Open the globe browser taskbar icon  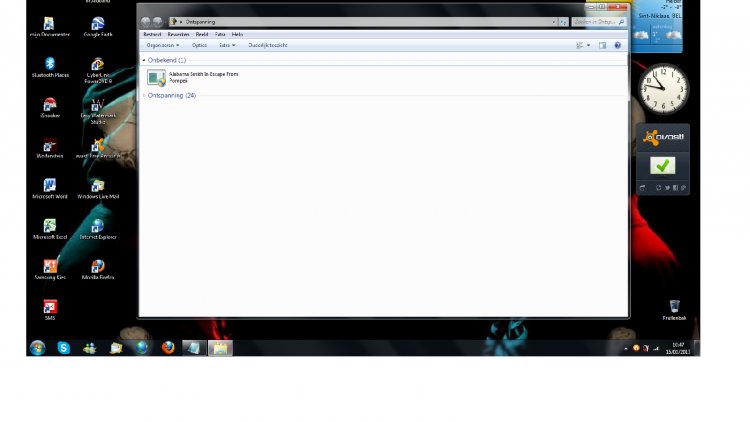[142, 348]
